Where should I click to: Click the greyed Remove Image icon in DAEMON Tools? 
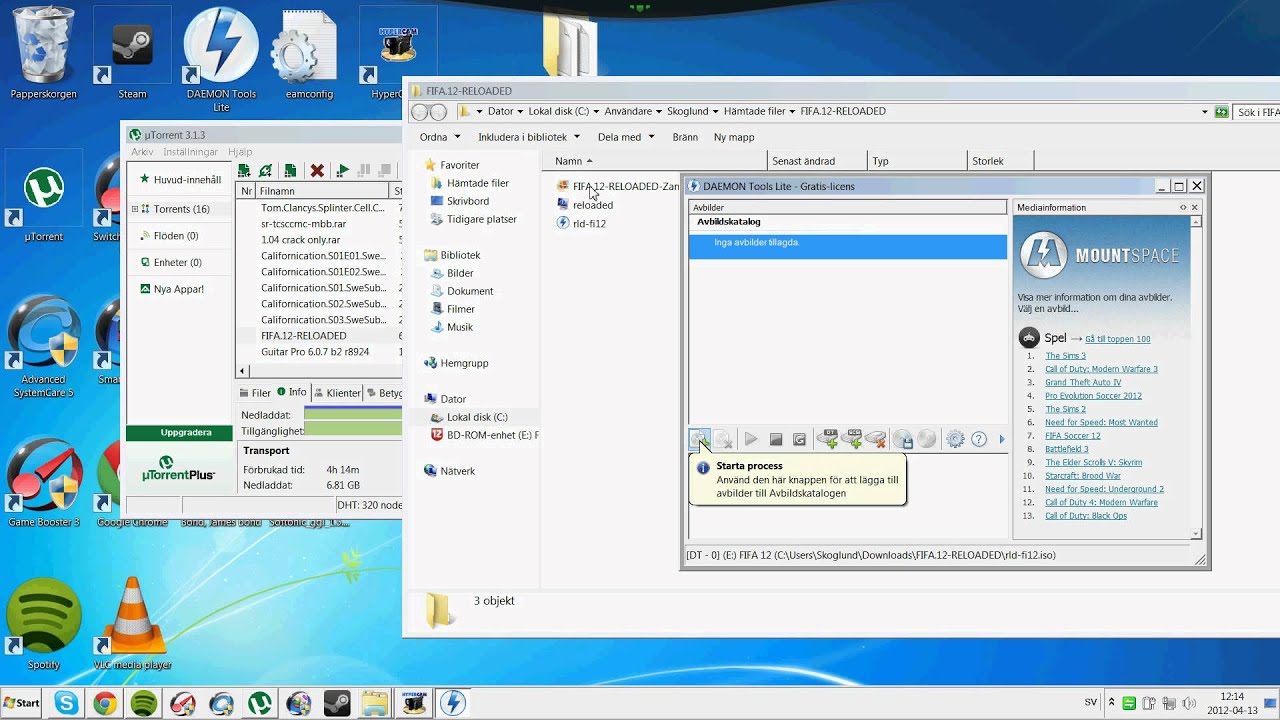tap(724, 439)
